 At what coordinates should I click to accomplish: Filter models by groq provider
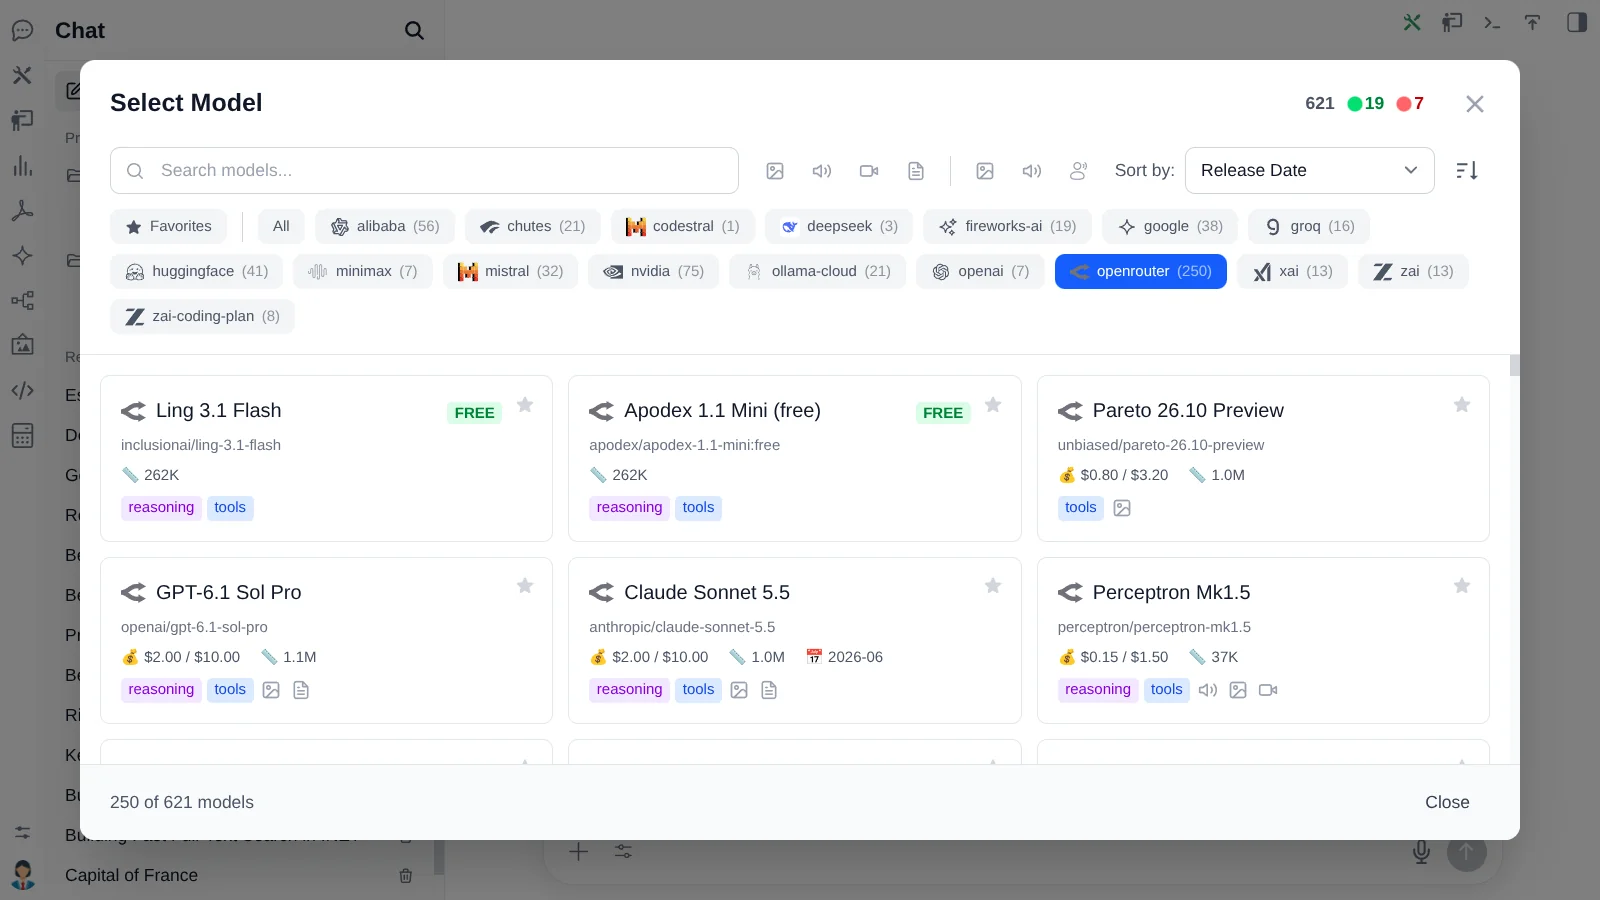tap(1309, 226)
